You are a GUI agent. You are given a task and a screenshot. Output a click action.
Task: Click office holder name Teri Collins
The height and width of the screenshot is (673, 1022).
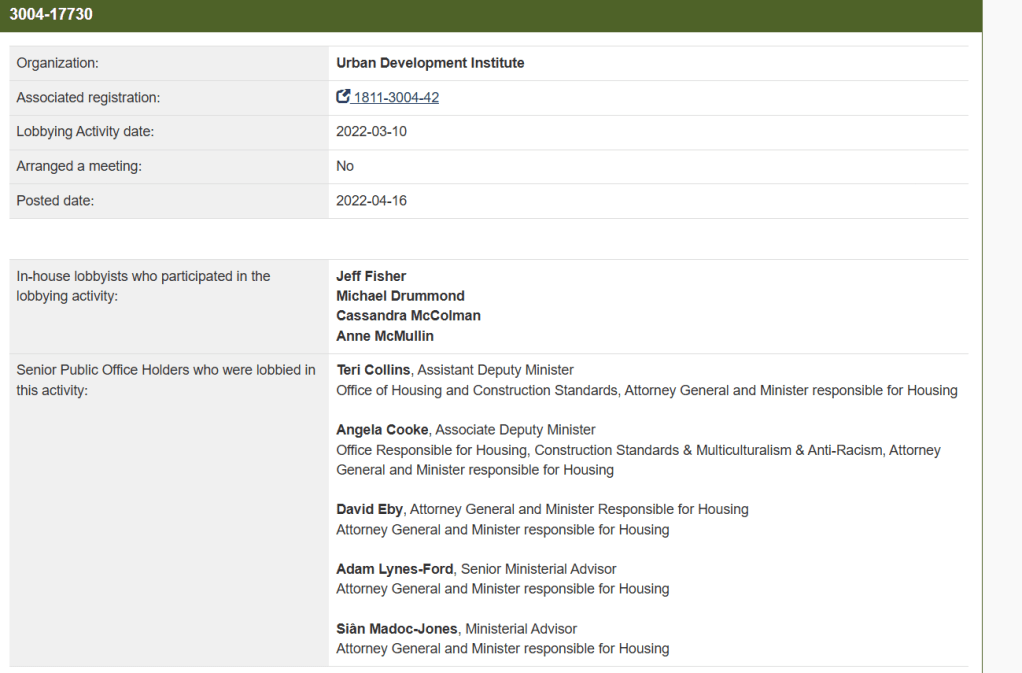(373, 370)
